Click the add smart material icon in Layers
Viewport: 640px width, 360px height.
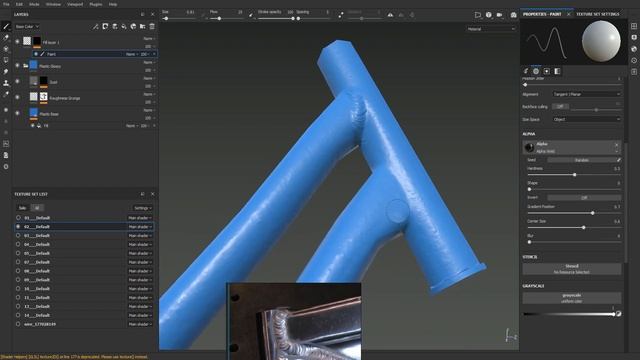[x=133, y=27]
